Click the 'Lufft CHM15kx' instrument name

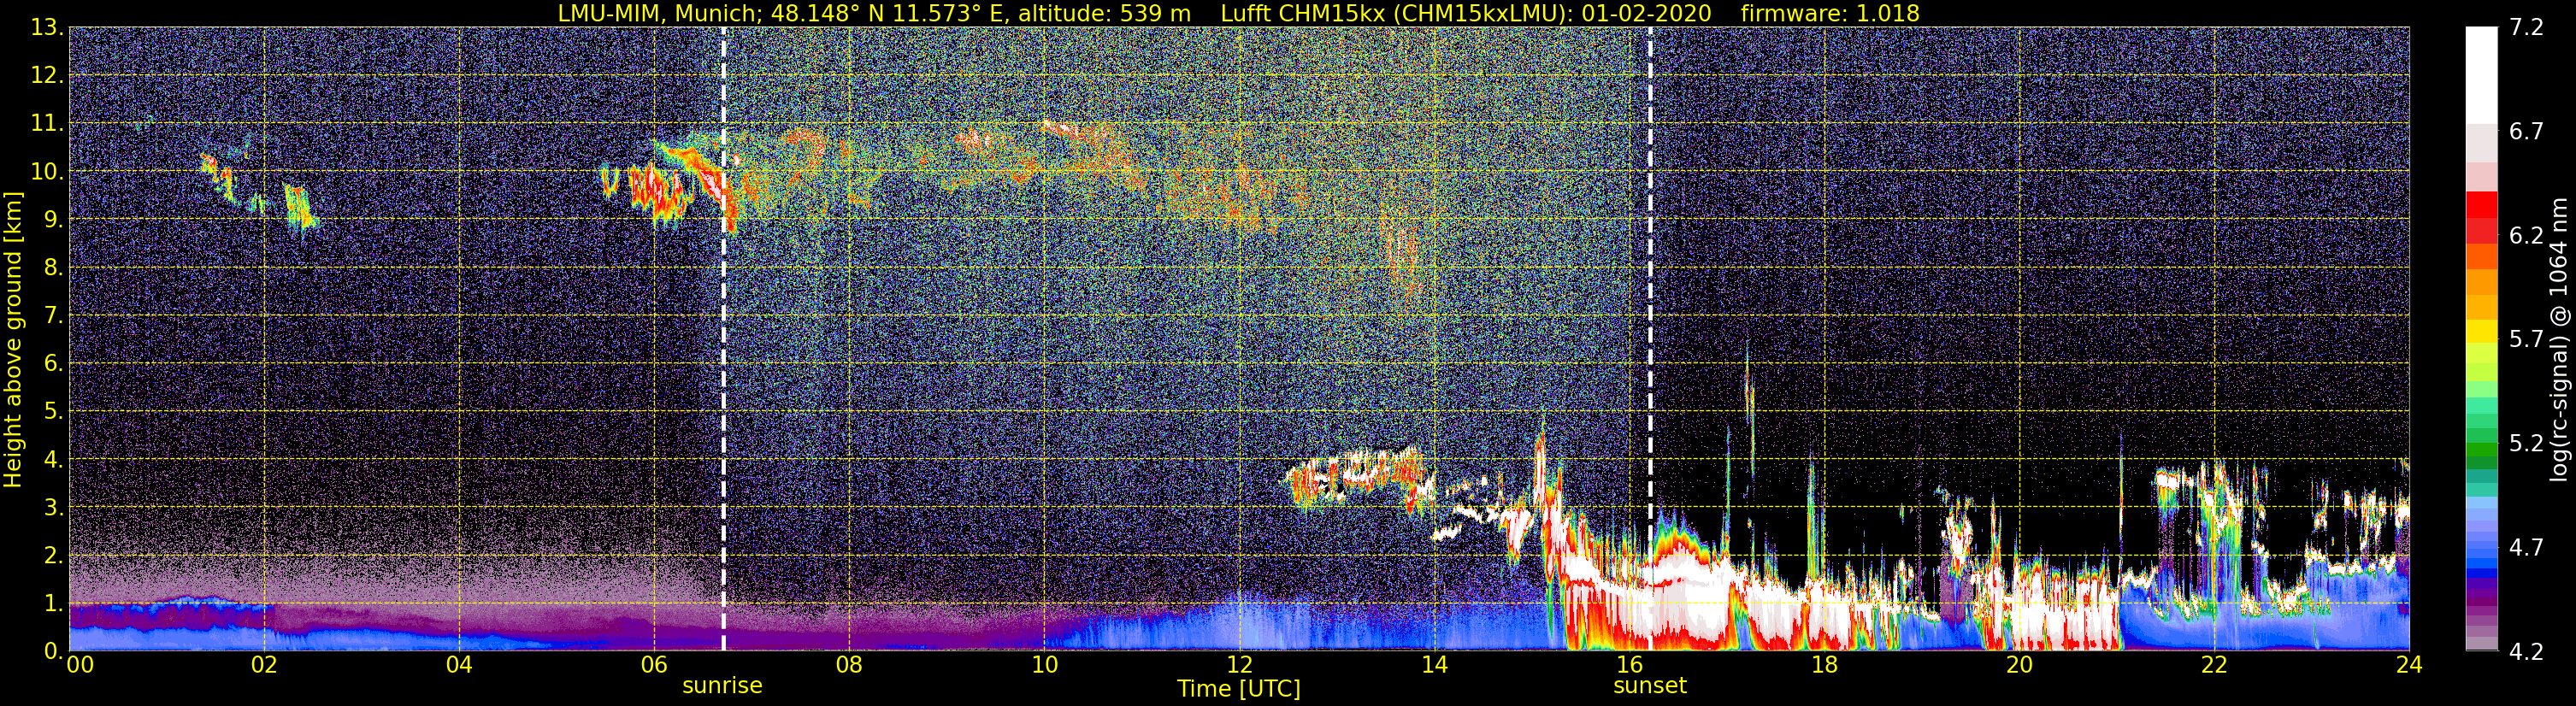[1303, 13]
